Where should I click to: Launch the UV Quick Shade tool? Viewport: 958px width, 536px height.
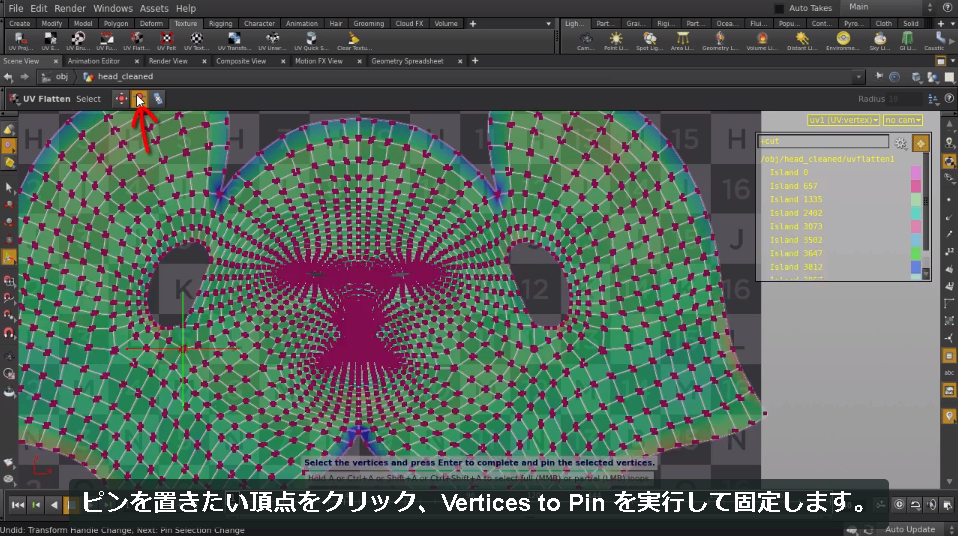tap(311, 41)
